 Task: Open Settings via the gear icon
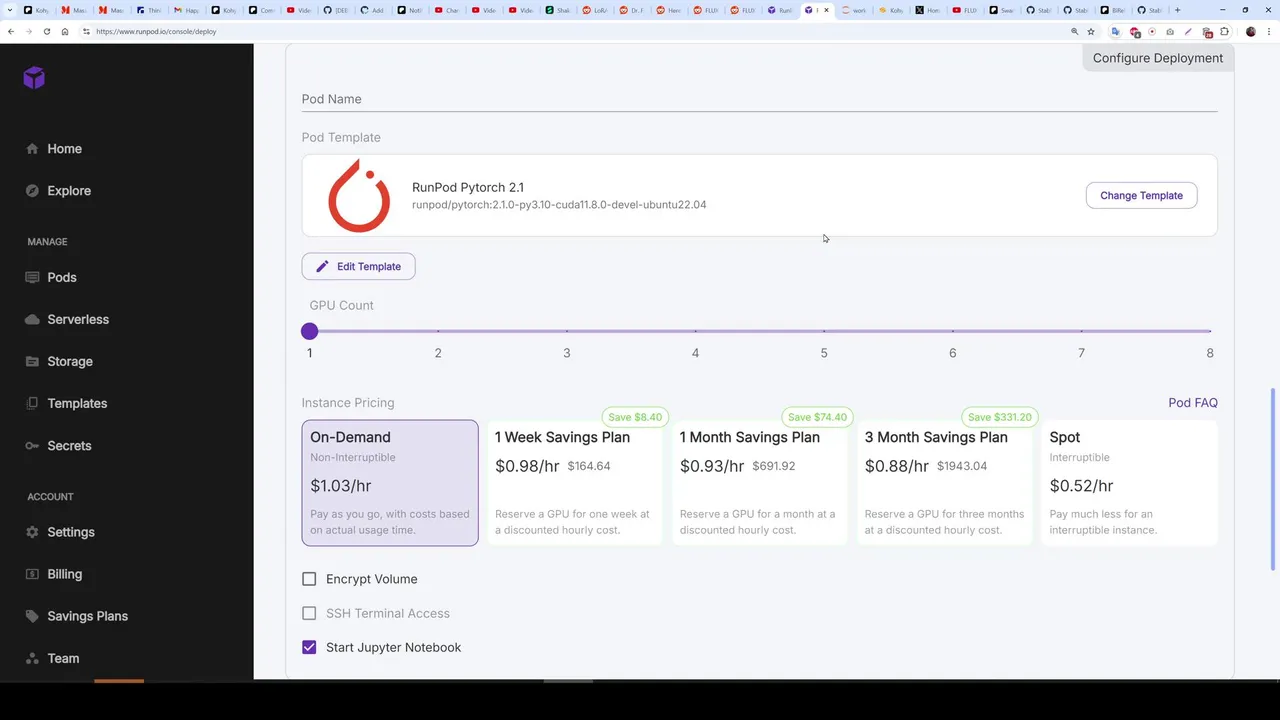click(x=32, y=532)
